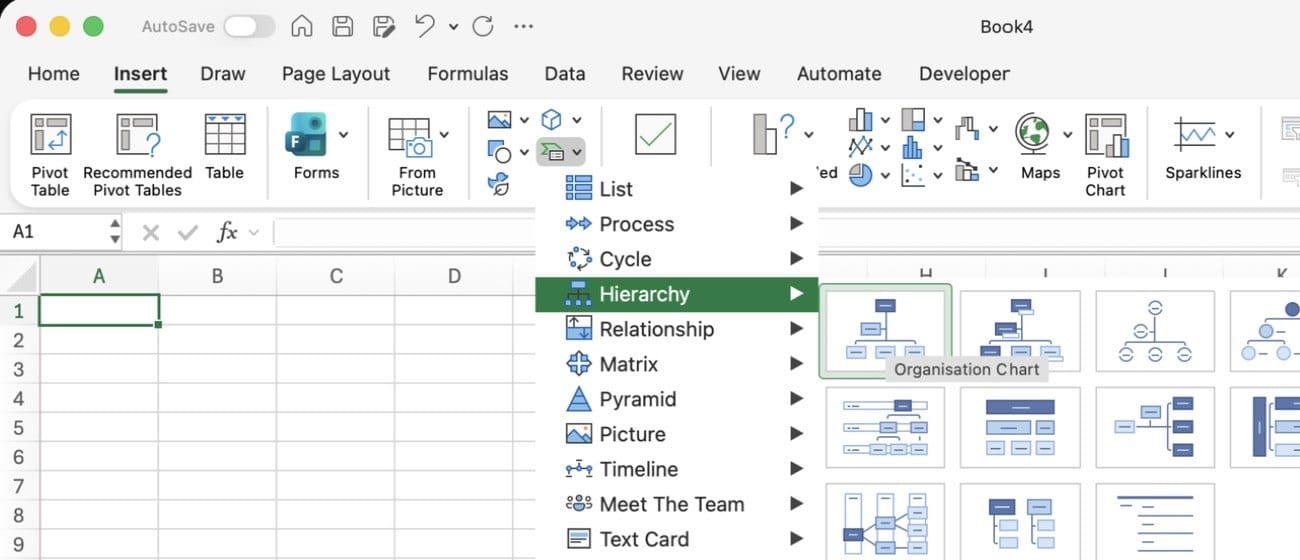Screen dimensions: 1300x560
Task: Open the Page Layout tab
Action: [x=336, y=74]
